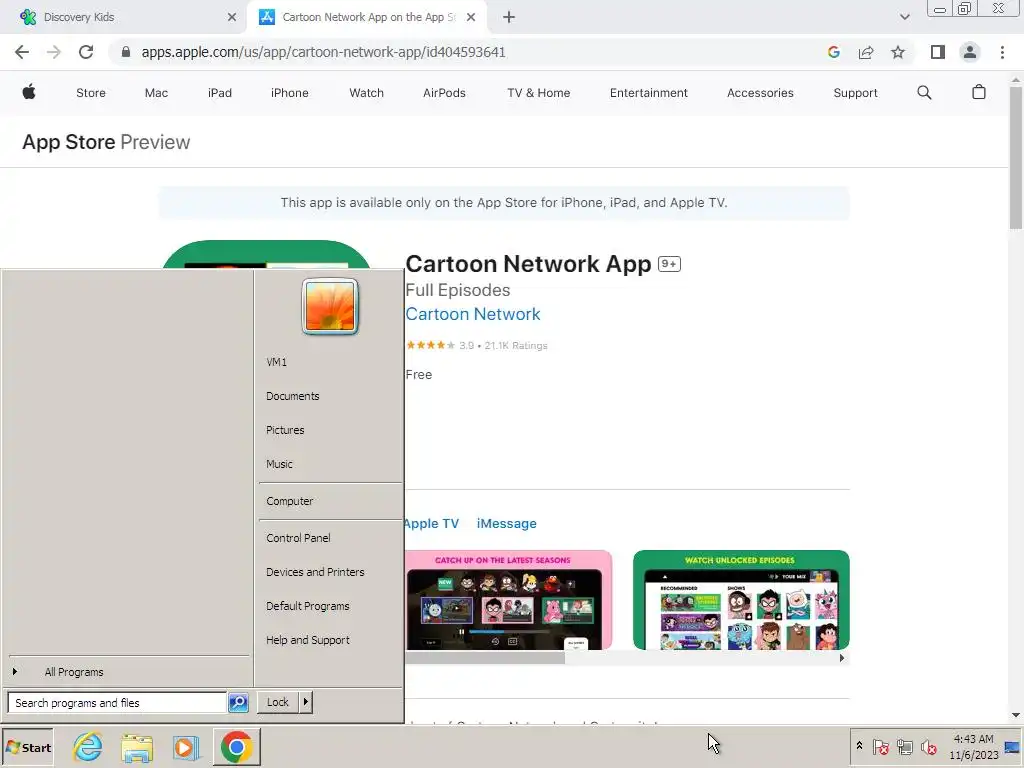Click the iMessage screenshots link

[507, 523]
